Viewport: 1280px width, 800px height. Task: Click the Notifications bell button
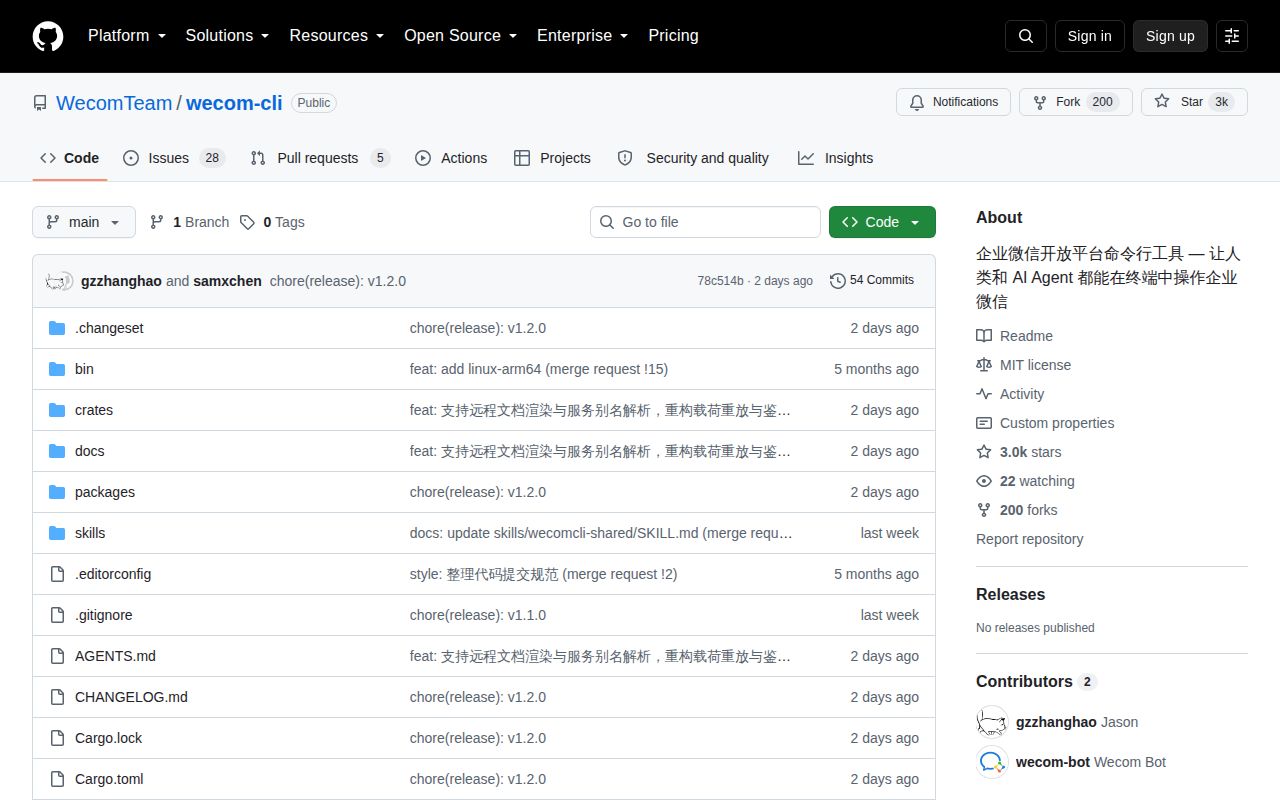(x=954, y=102)
